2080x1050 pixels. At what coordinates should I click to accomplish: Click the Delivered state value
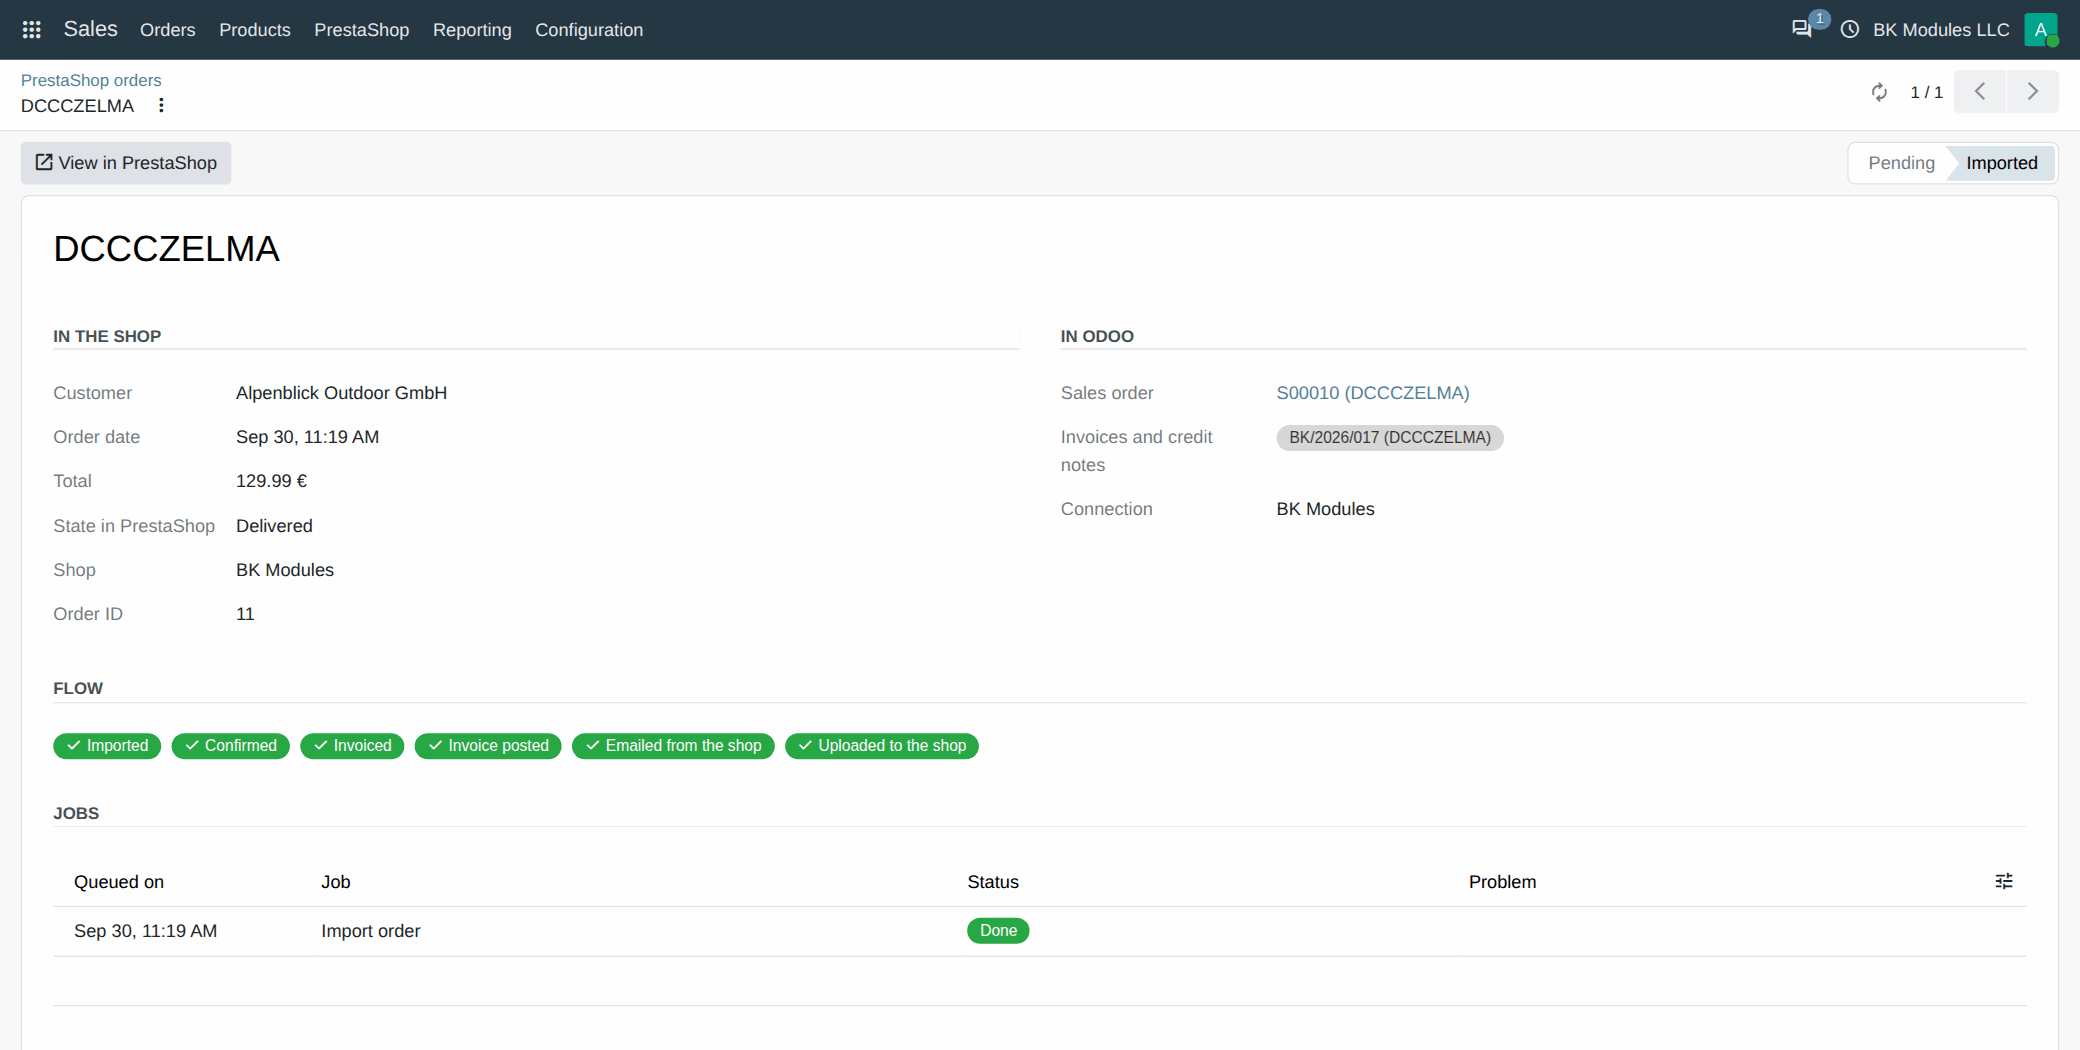click(274, 526)
